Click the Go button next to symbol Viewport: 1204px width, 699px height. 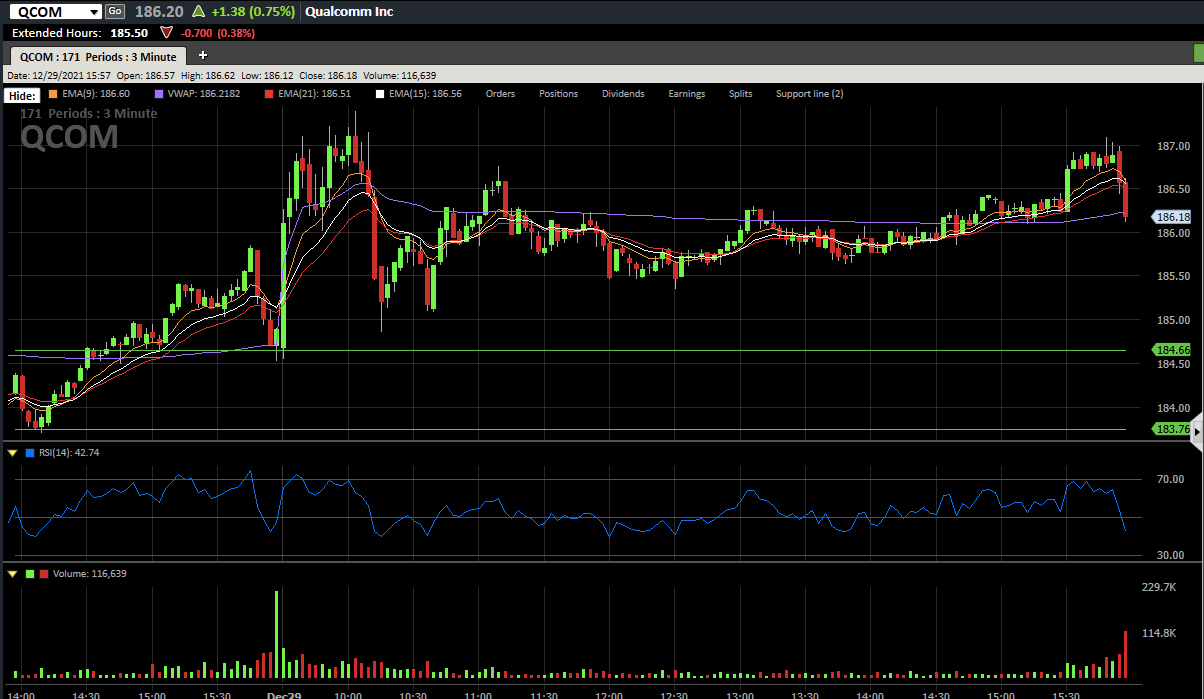[x=115, y=11]
